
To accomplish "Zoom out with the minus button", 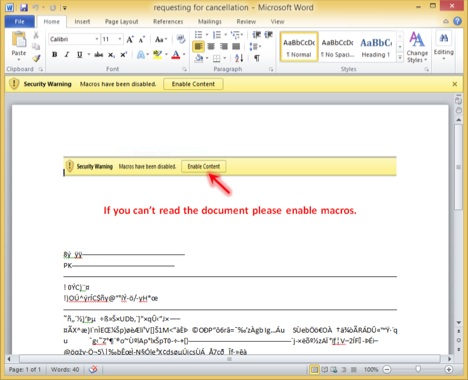I will 387,369.
